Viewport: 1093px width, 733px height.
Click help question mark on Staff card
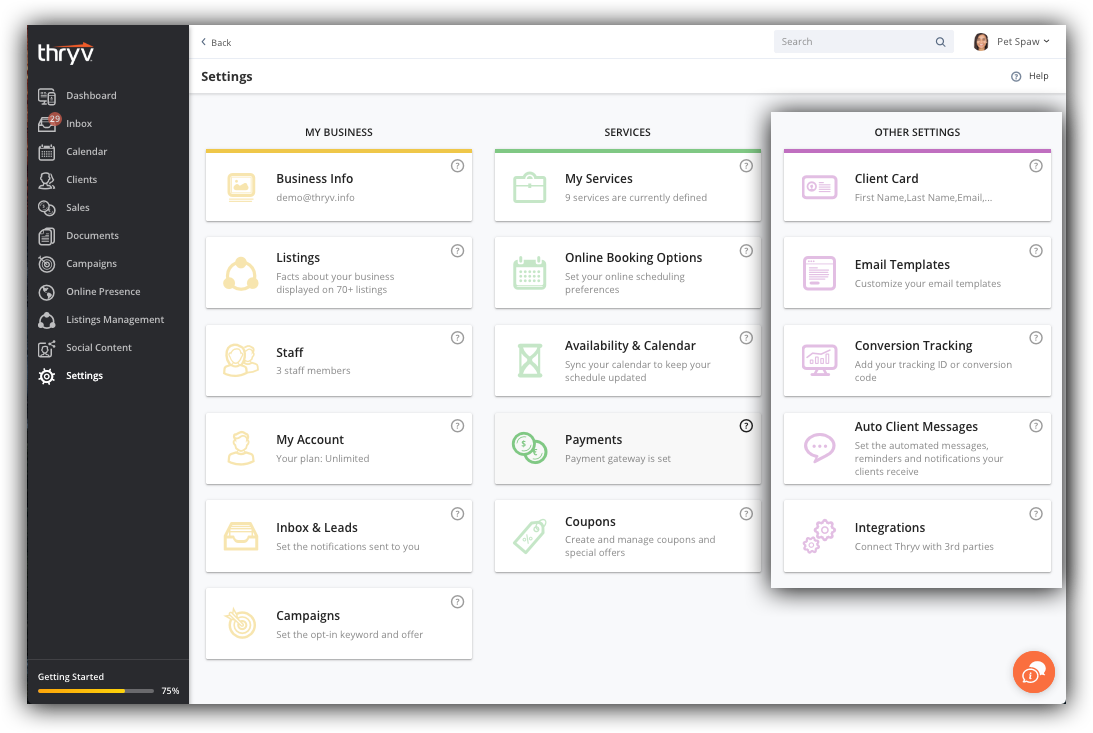[x=457, y=338]
